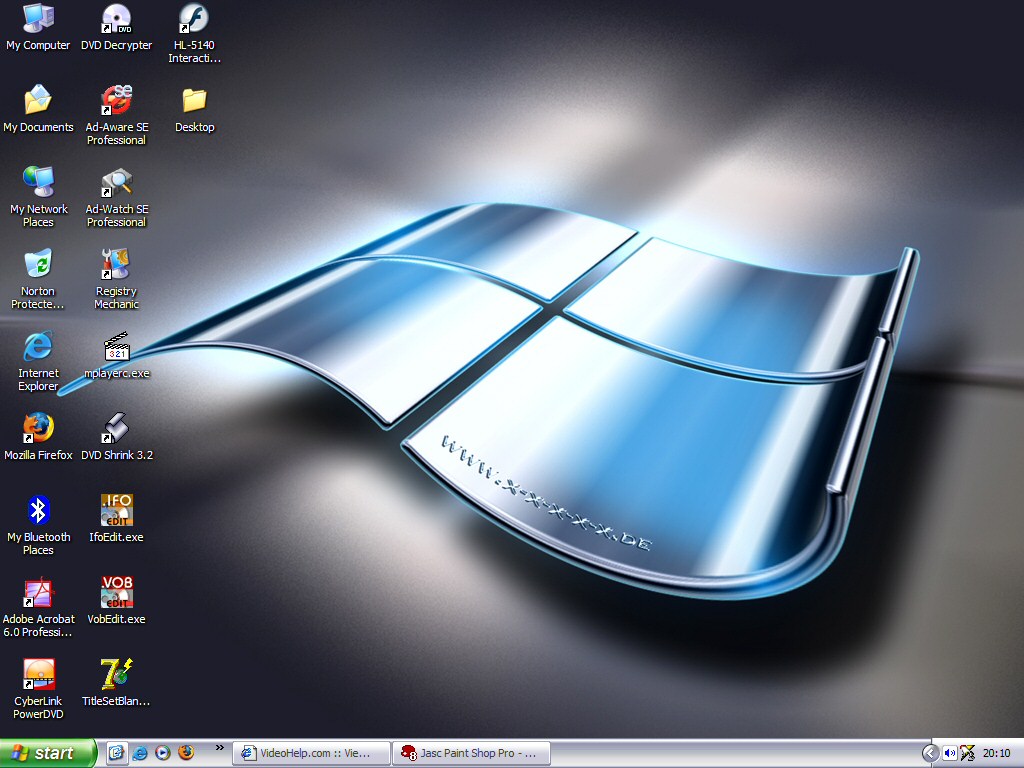Launch Firefox from the quick launch bar

[x=186, y=753]
